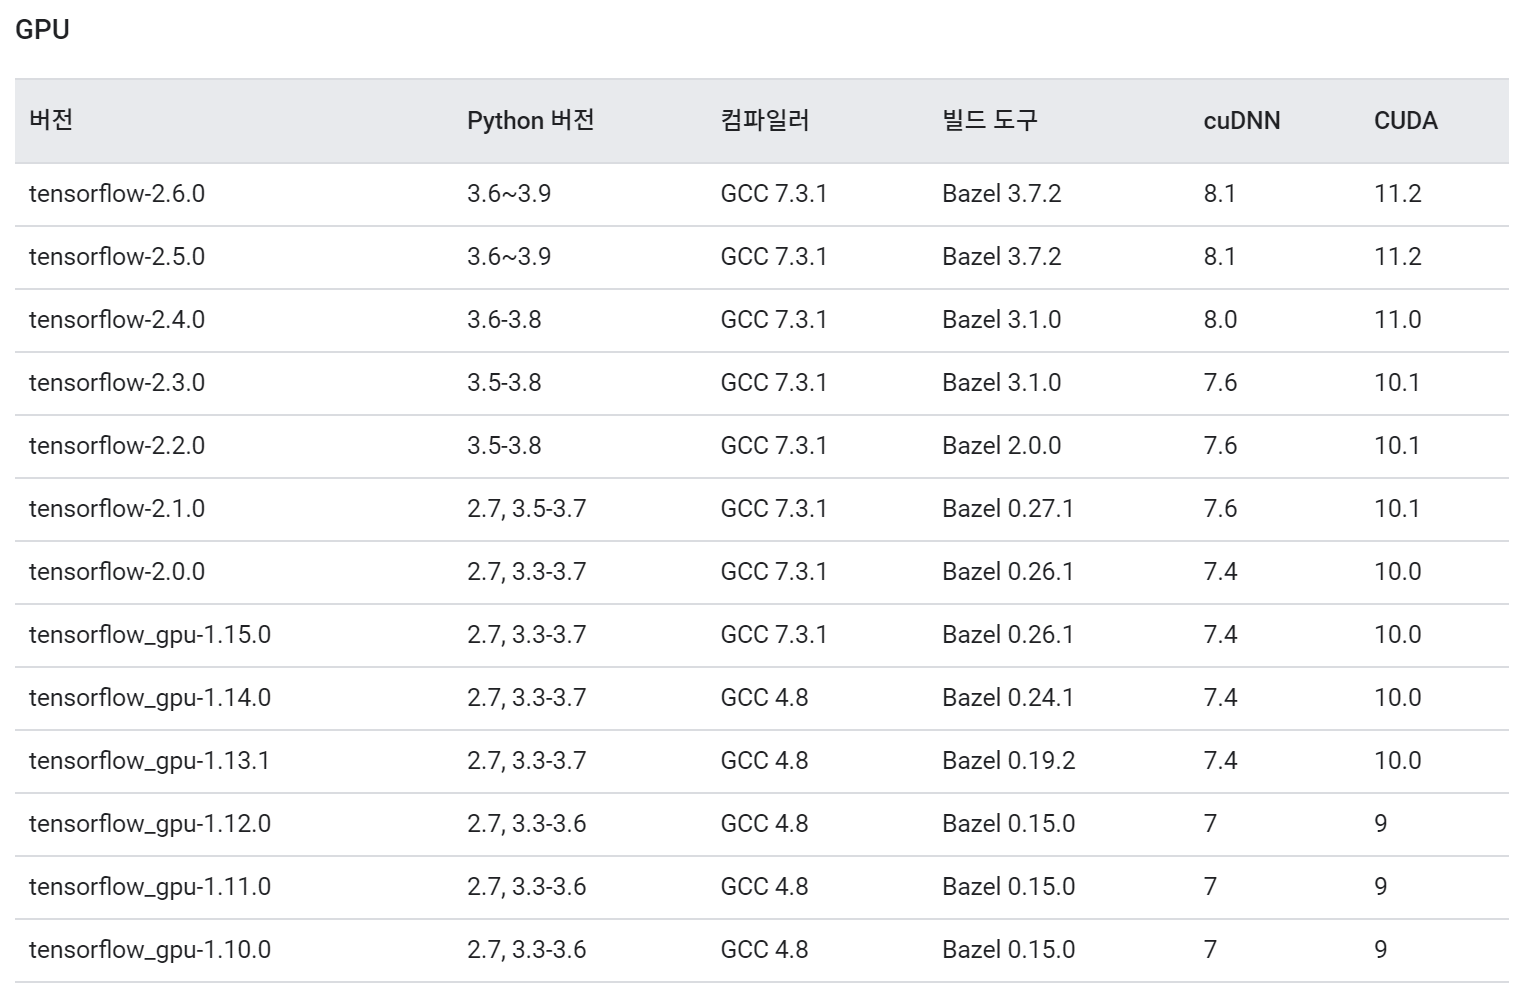
Task: Click the Bazel 0.27.1 cell
Action: 1008,509
